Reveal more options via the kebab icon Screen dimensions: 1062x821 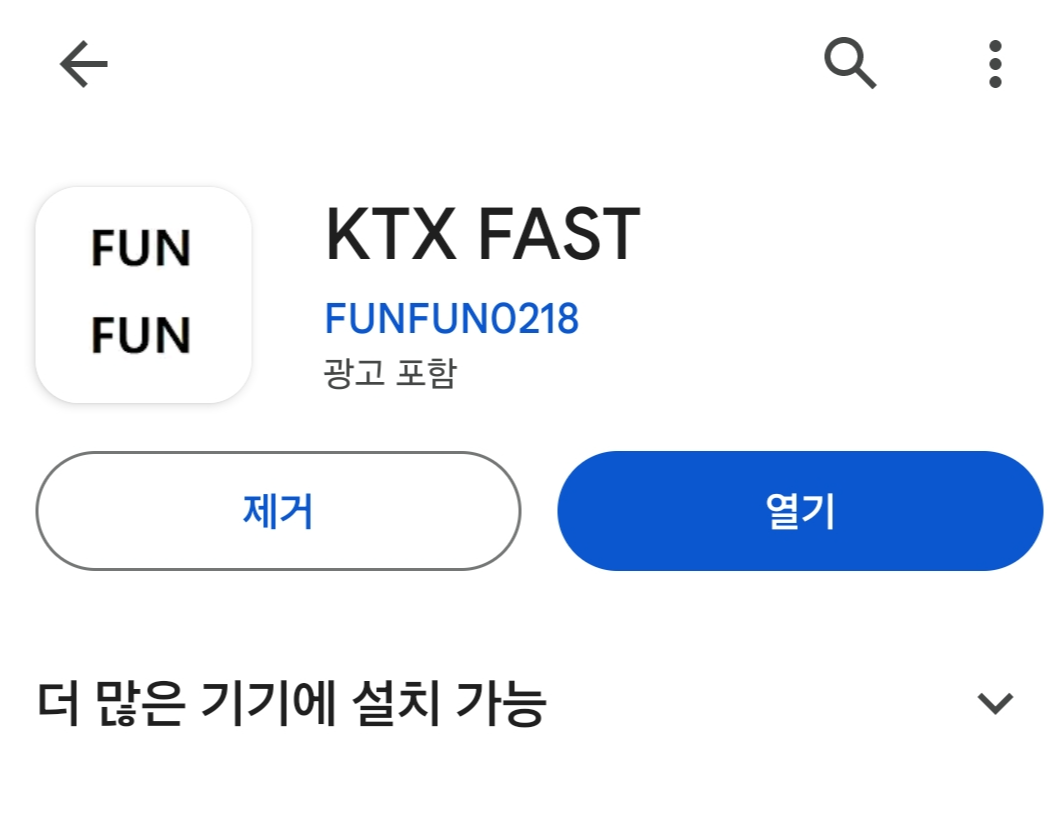click(x=995, y=63)
